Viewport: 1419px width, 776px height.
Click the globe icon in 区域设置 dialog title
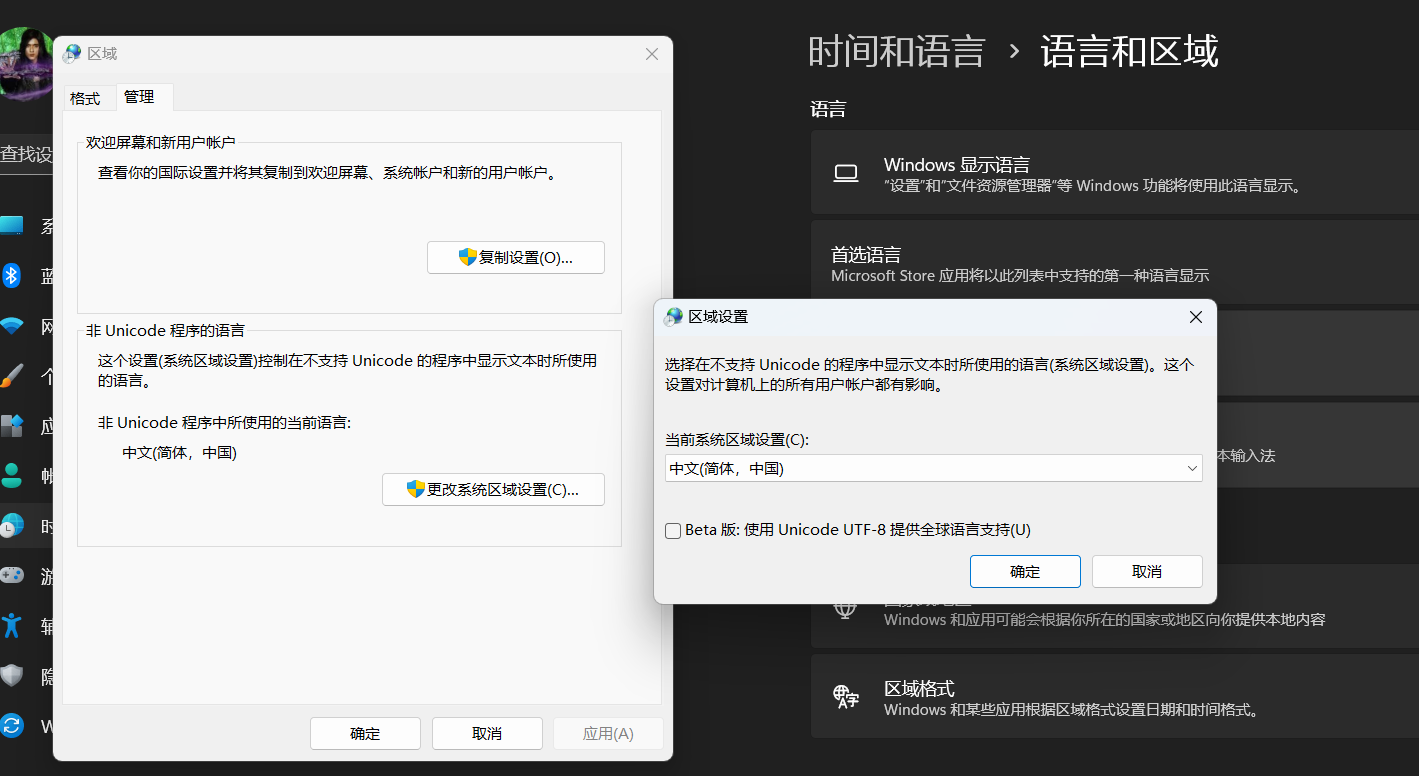(674, 317)
